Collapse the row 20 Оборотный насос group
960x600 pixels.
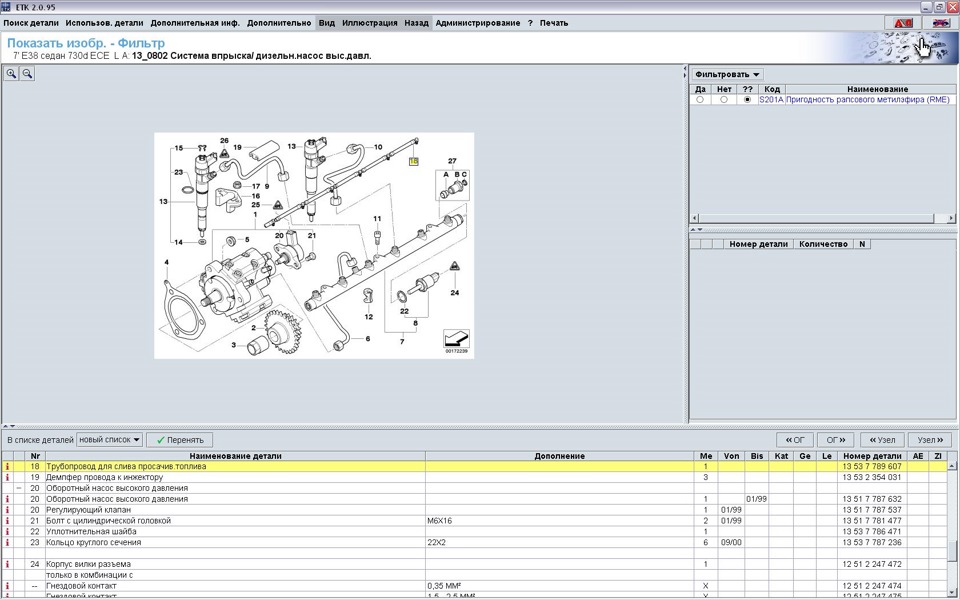19,488
